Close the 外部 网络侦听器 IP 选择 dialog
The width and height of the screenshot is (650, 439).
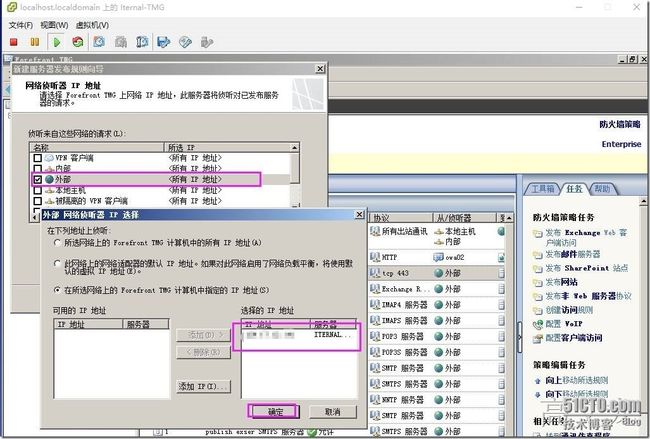click(359, 214)
